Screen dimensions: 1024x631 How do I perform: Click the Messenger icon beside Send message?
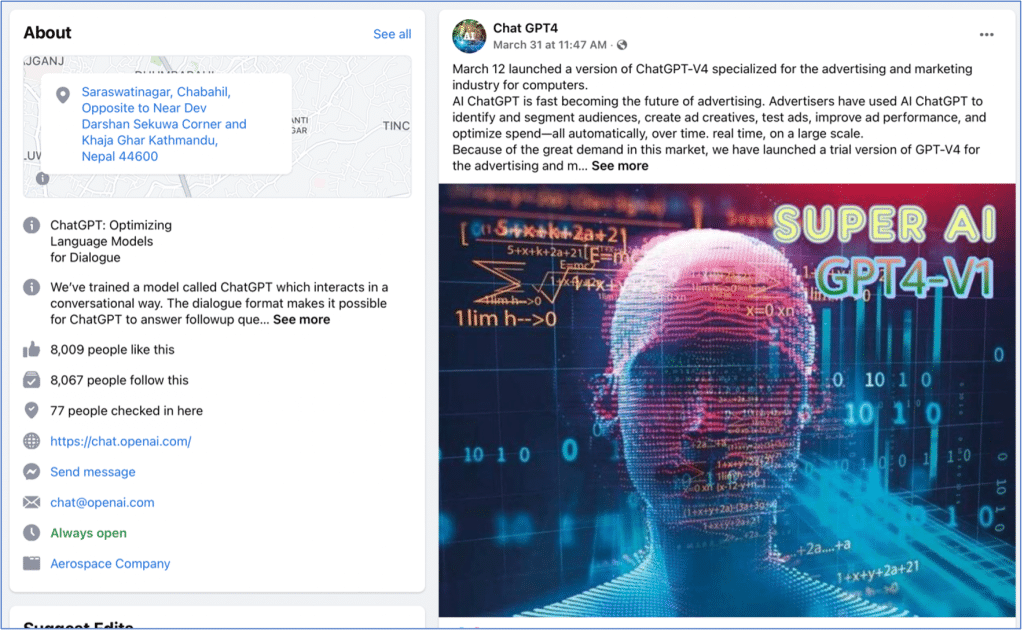click(31, 472)
